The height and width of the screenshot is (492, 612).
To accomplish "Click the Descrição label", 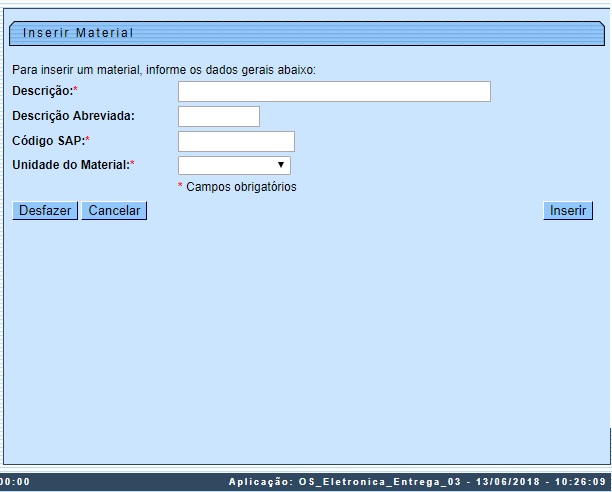I will 45,91.
